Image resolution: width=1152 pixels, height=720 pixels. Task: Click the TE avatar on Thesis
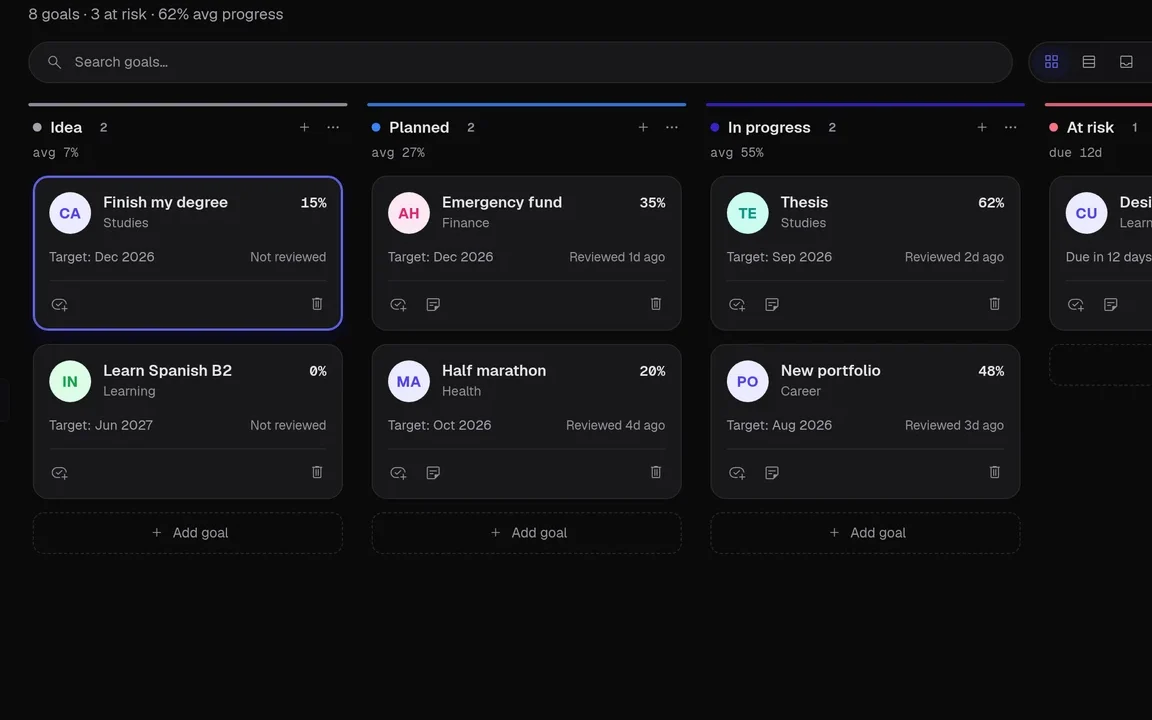747,213
